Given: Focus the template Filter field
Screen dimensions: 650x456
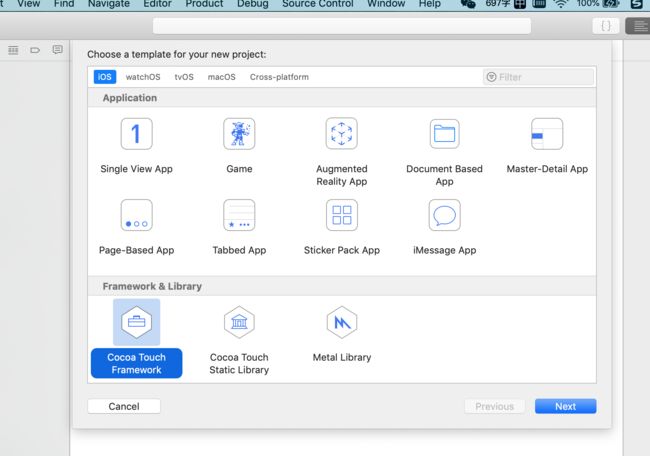Looking at the screenshot, I should [538, 77].
